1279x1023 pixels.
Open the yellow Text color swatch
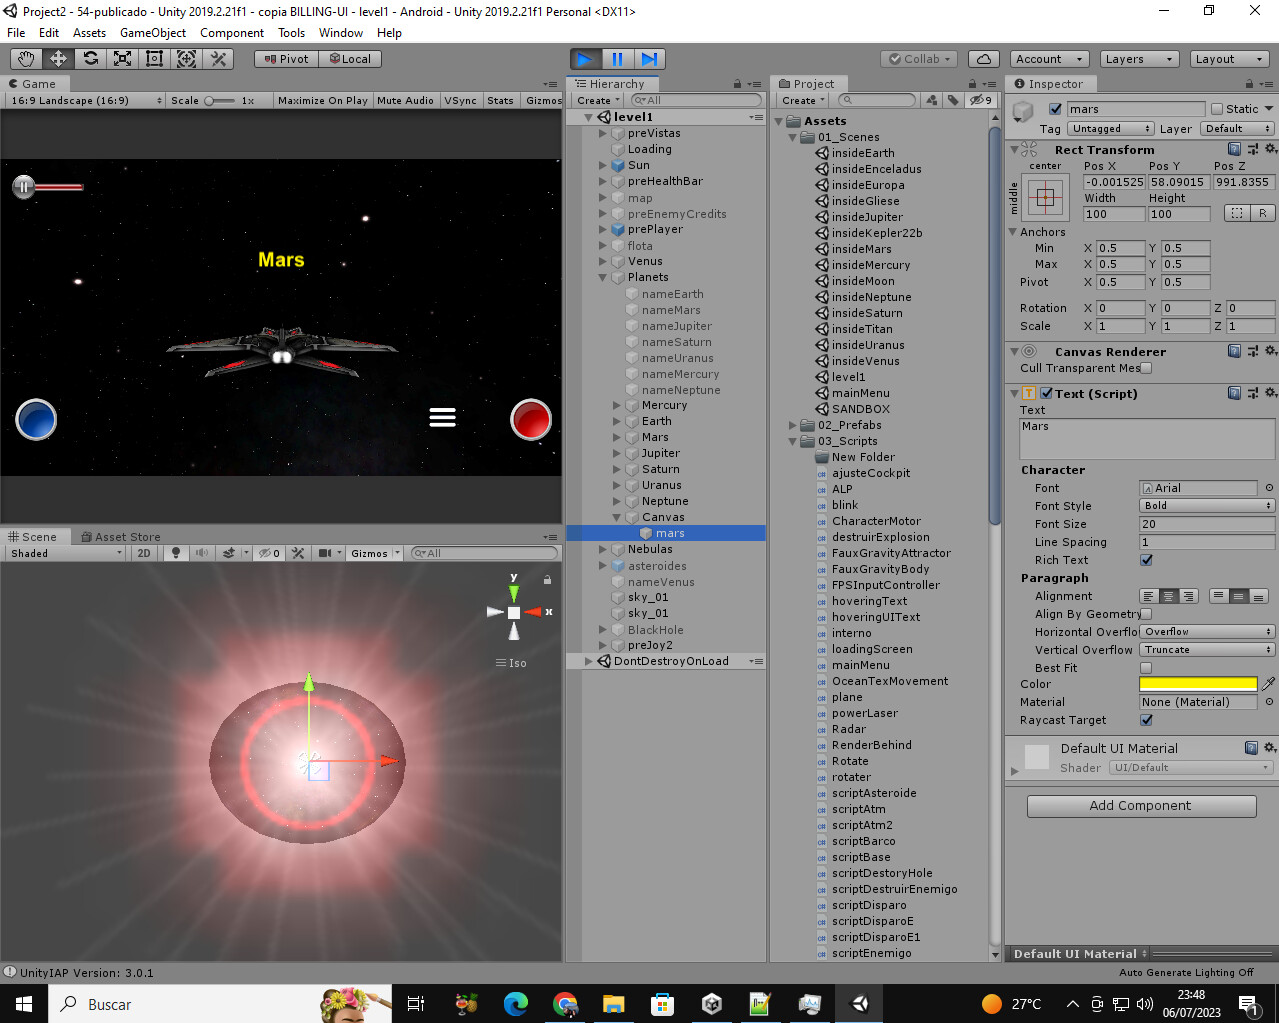tap(1197, 684)
